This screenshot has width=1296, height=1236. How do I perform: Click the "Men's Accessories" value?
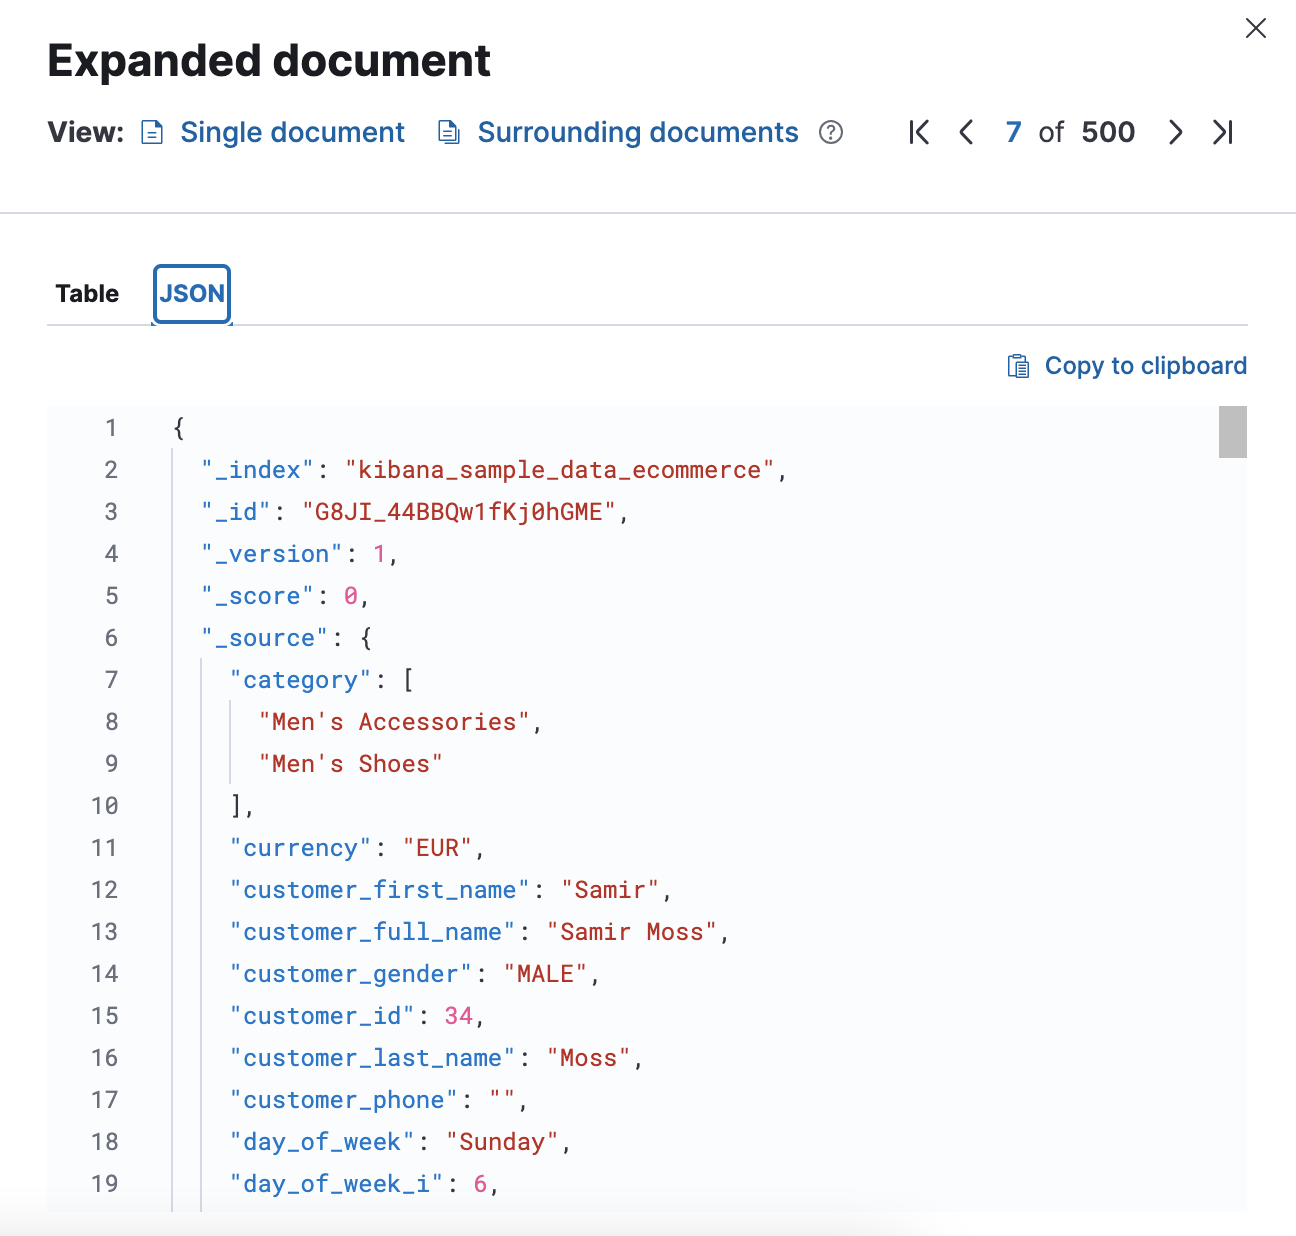point(394,722)
